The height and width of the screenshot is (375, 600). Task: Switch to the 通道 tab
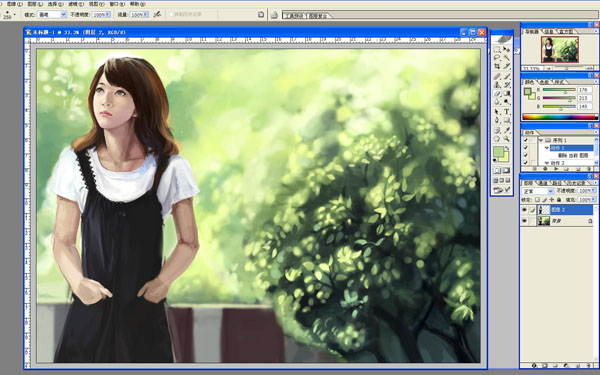[543, 183]
